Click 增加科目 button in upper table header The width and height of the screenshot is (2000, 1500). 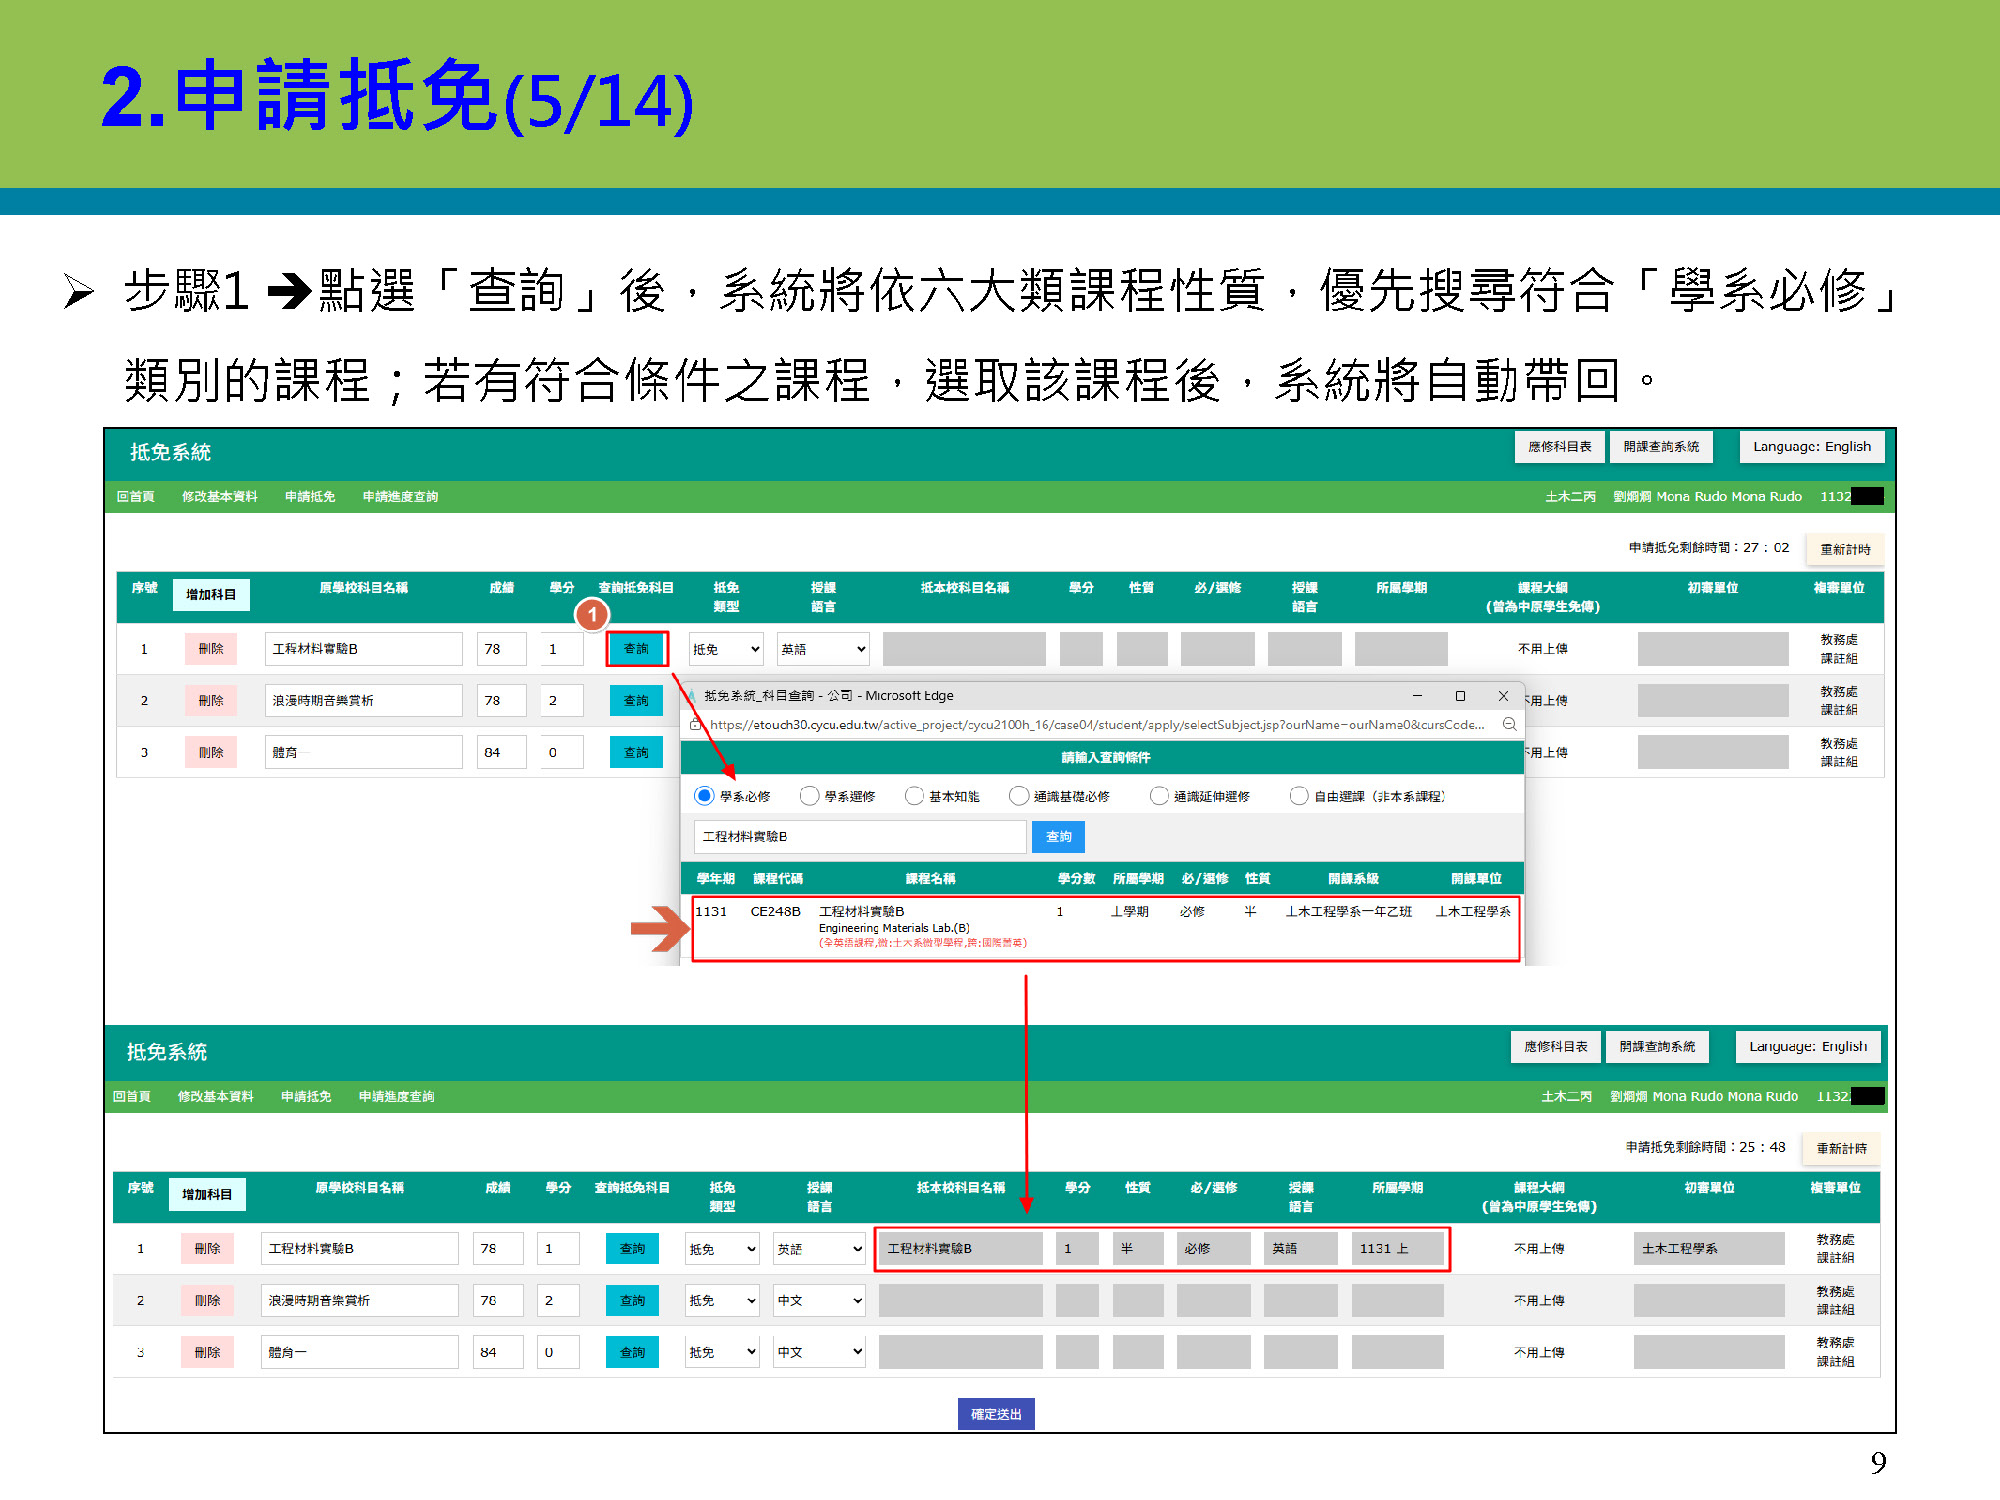click(211, 595)
